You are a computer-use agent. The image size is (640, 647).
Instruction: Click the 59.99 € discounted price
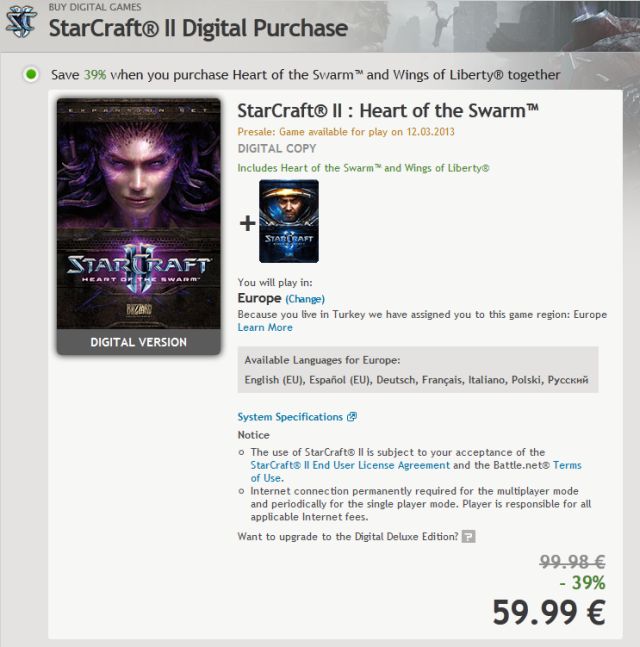coord(549,612)
